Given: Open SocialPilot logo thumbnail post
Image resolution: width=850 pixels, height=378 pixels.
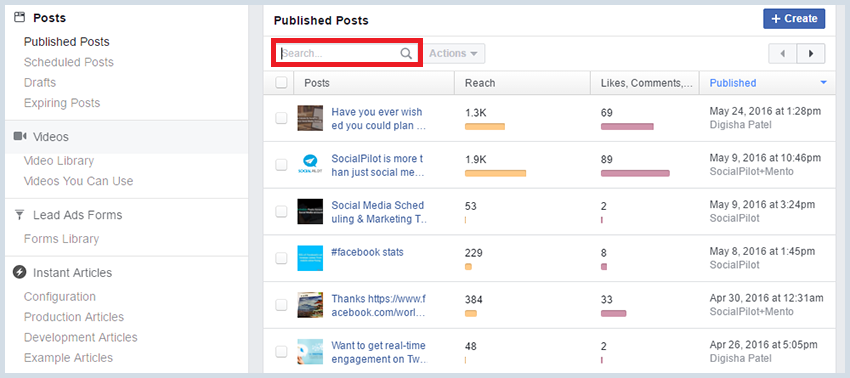Looking at the screenshot, I should point(310,164).
